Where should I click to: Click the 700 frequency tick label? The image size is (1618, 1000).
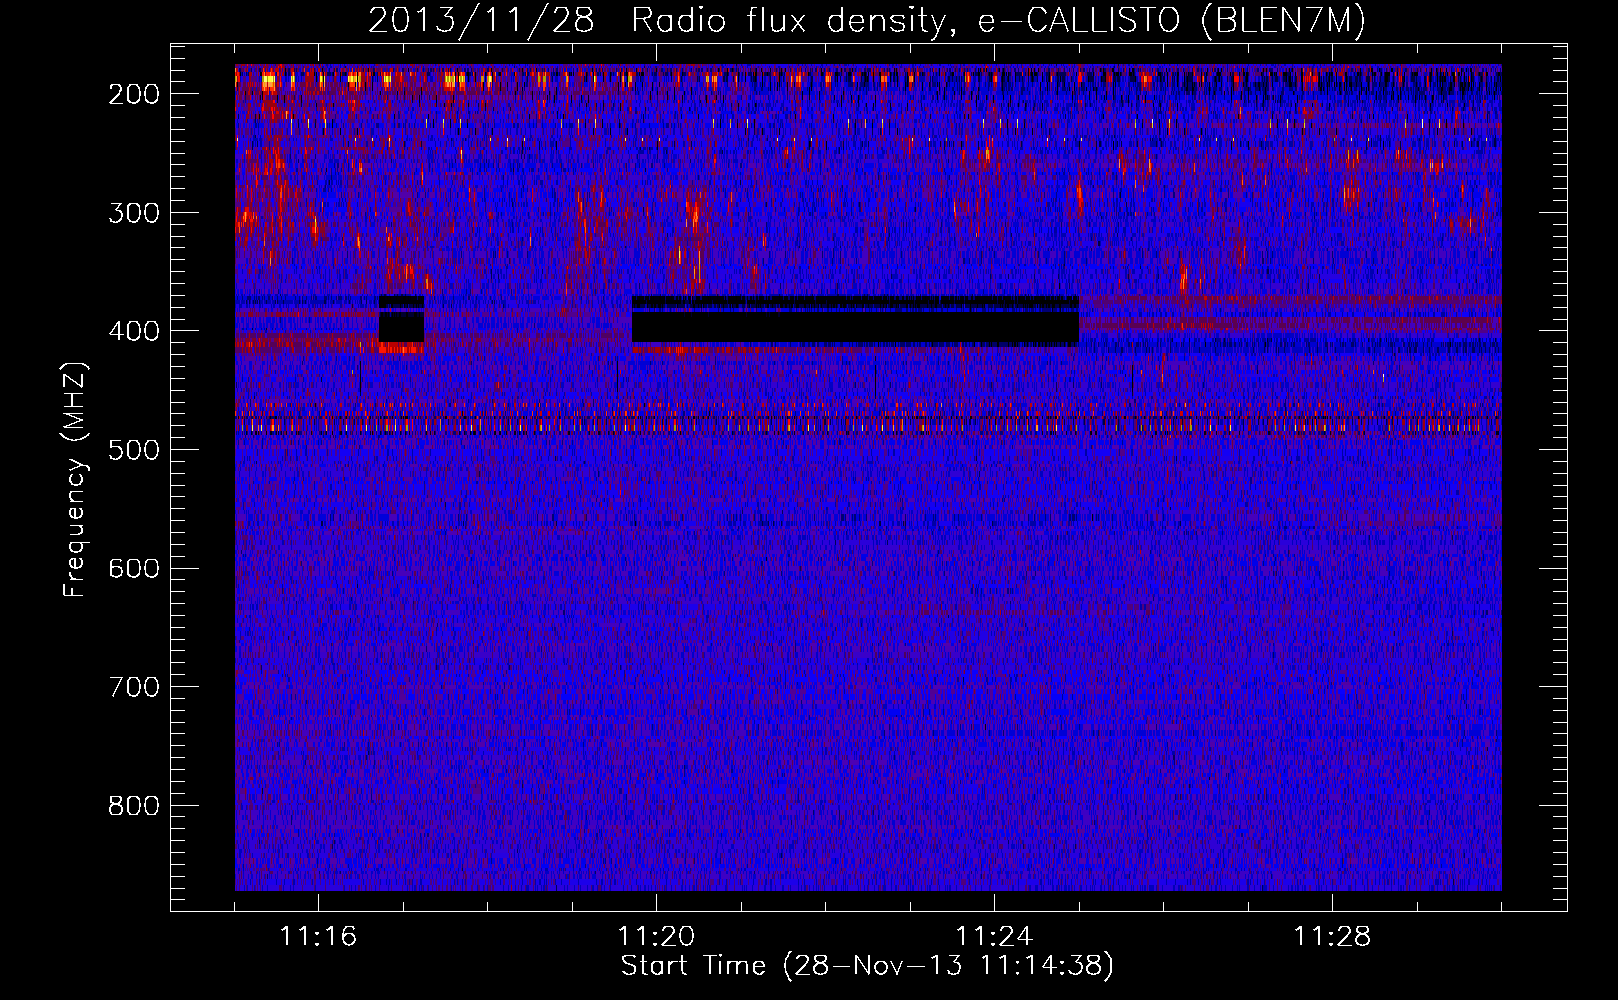point(133,687)
